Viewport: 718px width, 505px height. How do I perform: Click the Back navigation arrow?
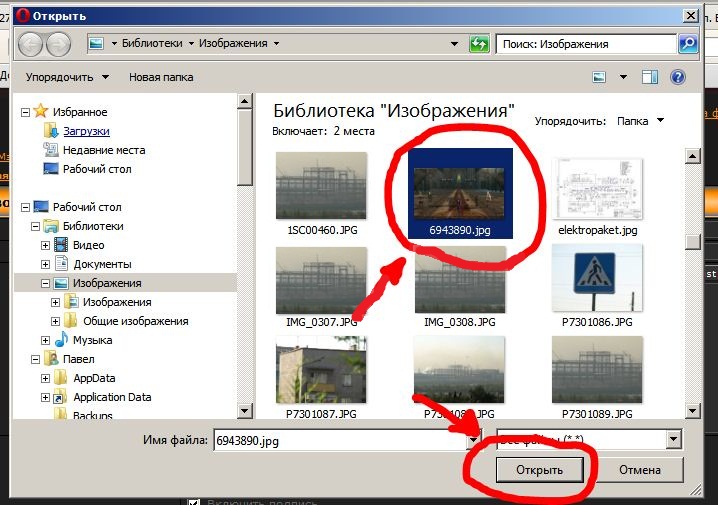coord(30,44)
